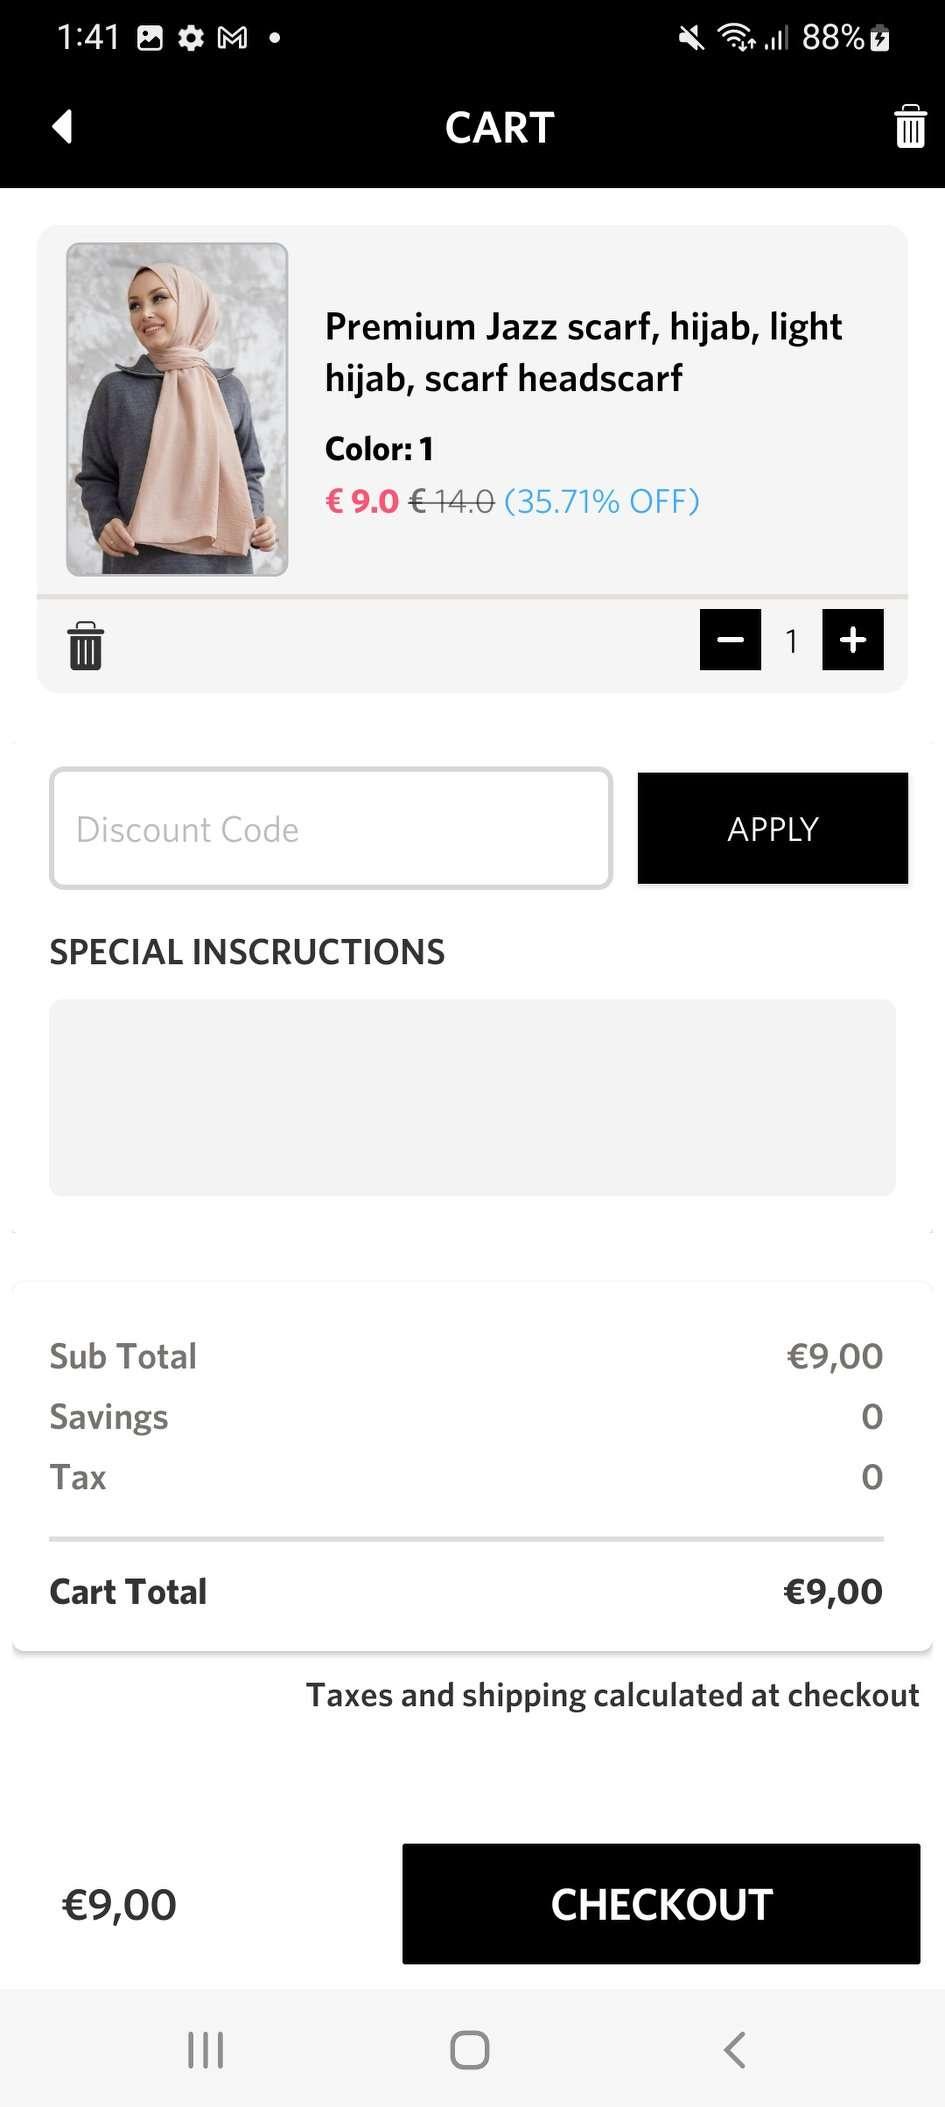Open the Premium Jazz scarf product image
Viewport: 945px width, 2107px height.
click(x=177, y=409)
